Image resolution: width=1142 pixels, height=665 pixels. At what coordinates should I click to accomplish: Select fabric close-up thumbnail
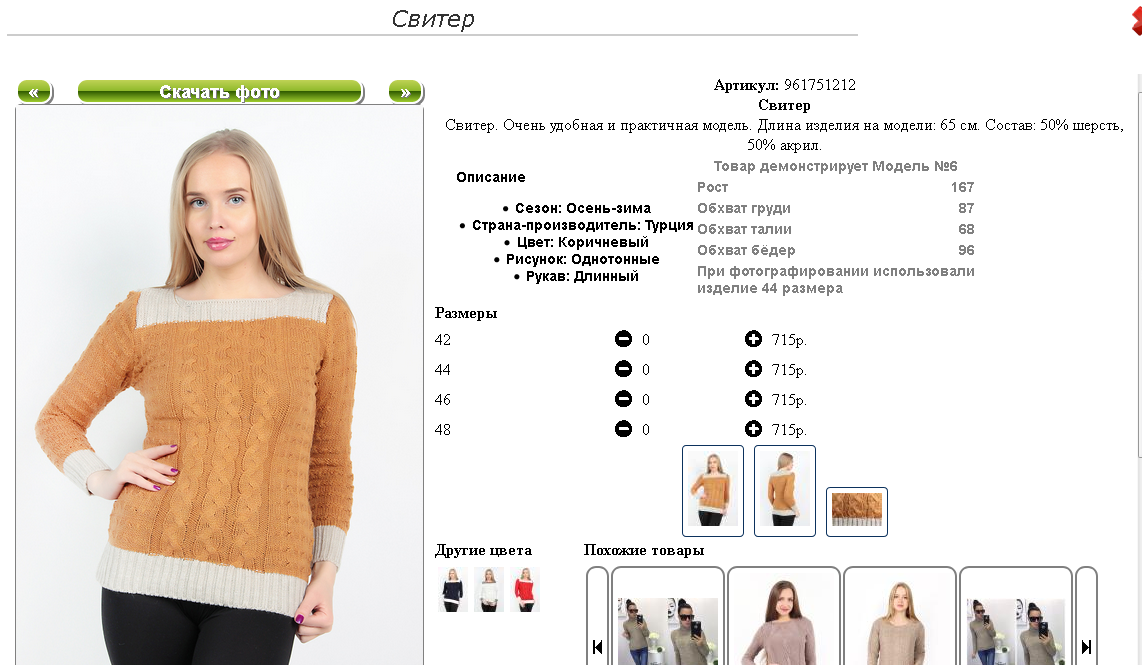tap(856, 511)
